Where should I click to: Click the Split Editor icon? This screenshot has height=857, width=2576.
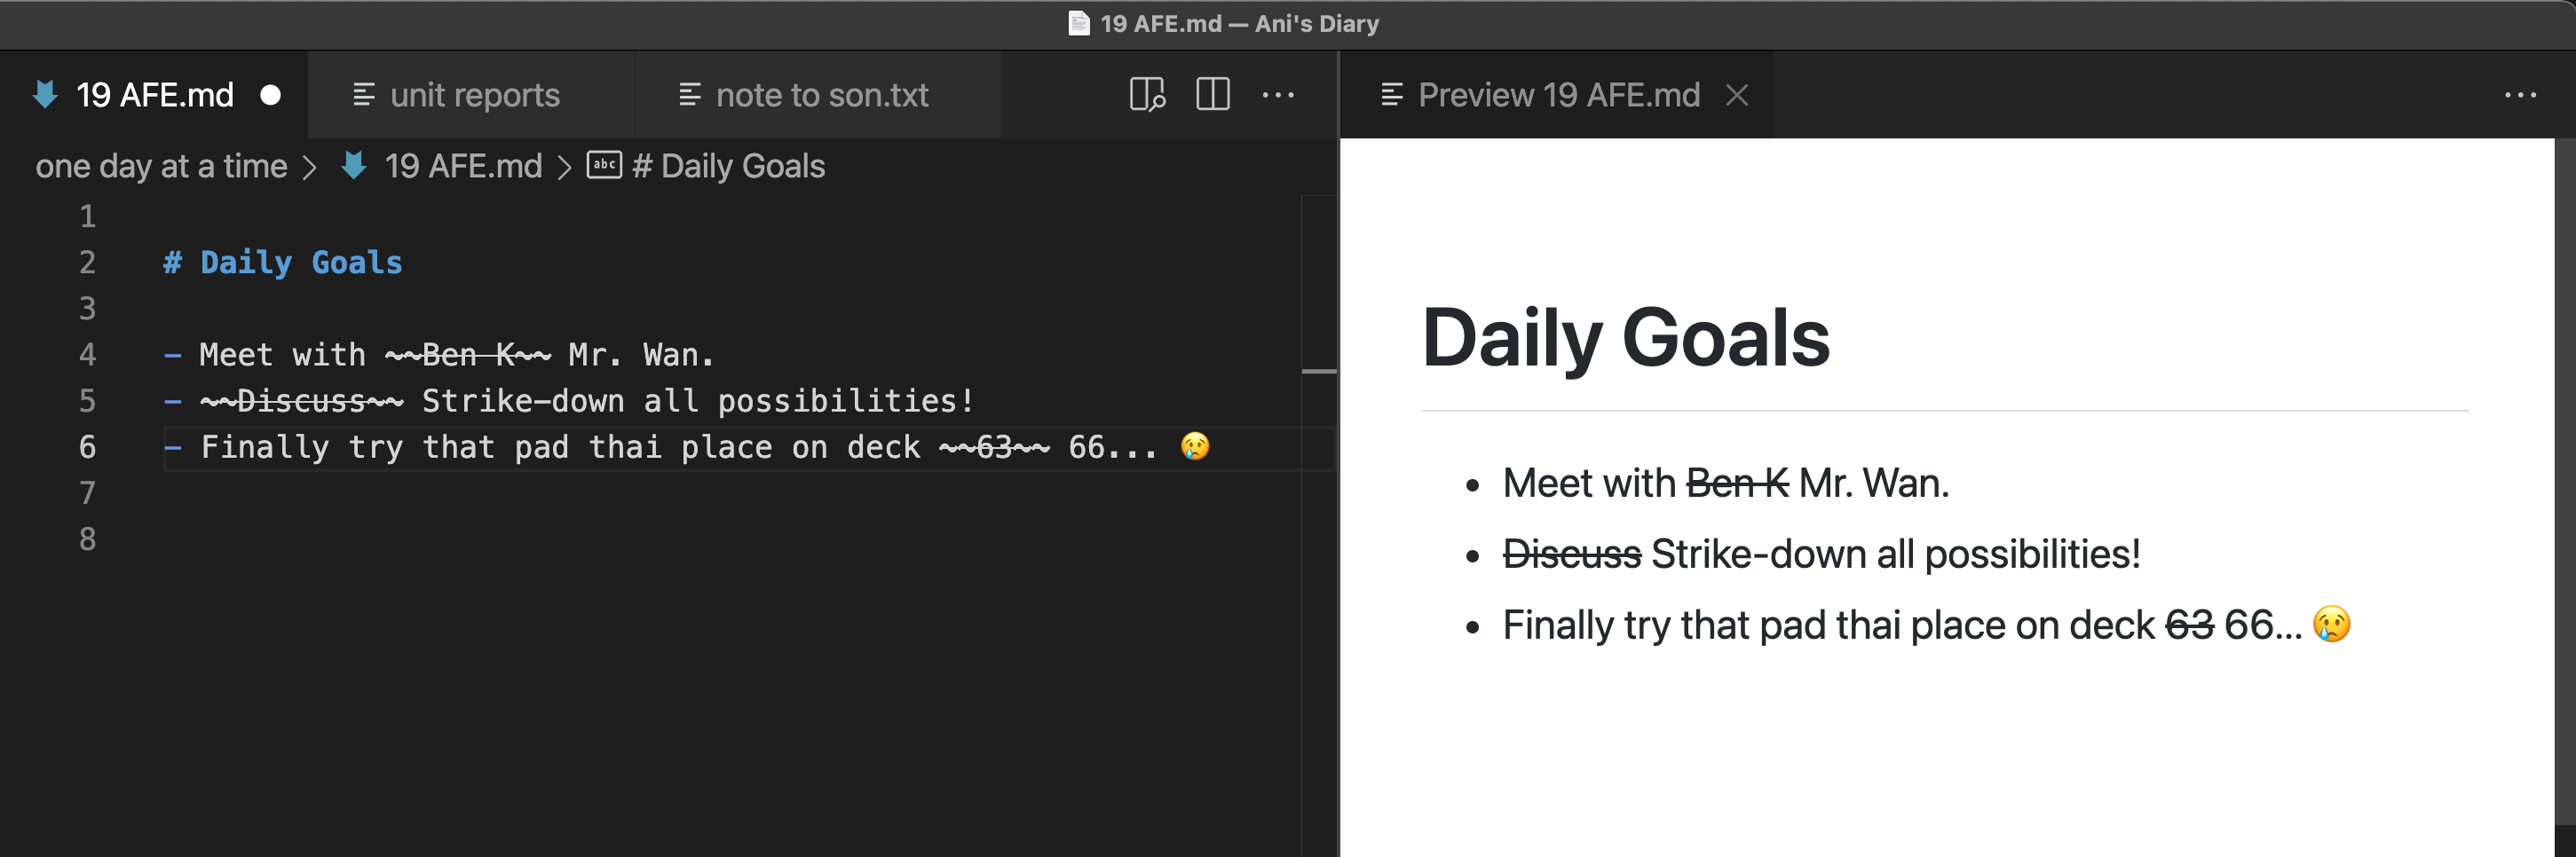[1212, 95]
